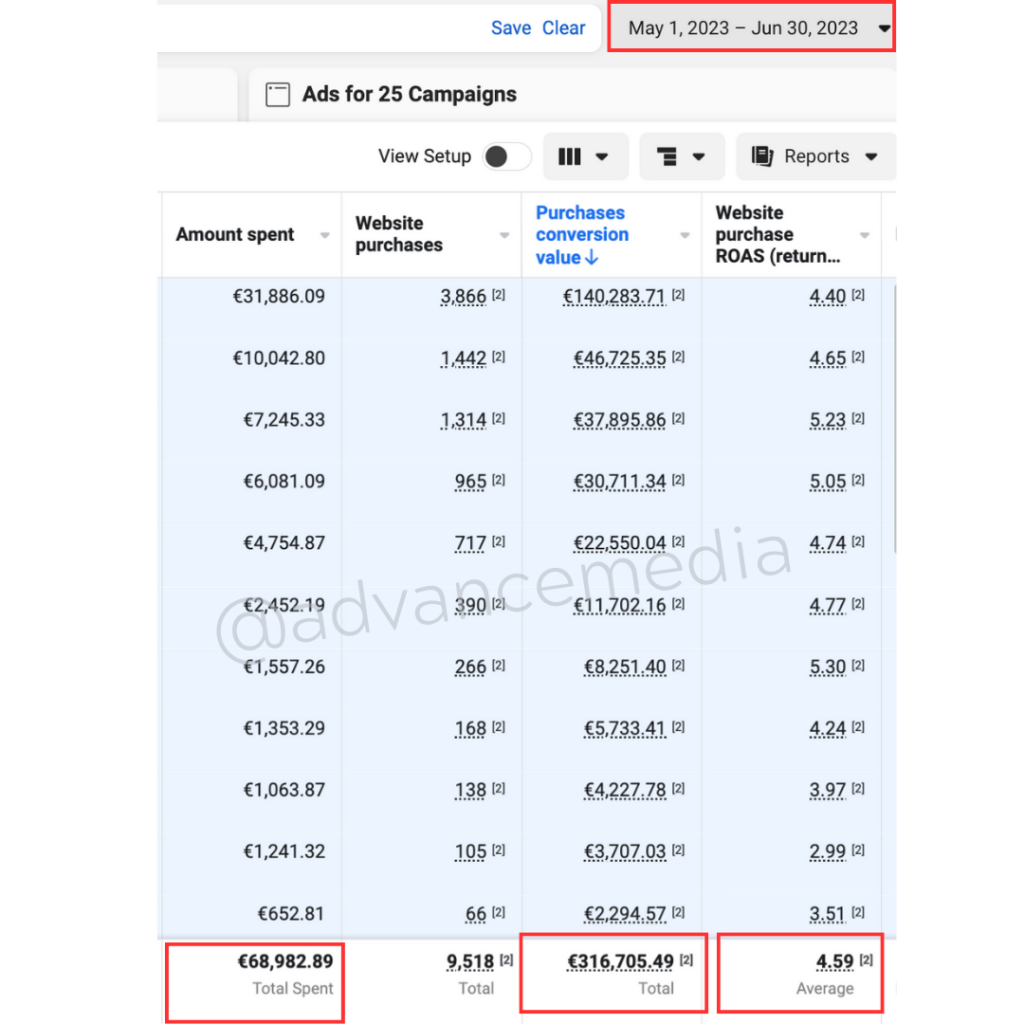Click the sort arrow on Purchases conversion value
Screen dimensions: 1024x1024
click(592, 258)
